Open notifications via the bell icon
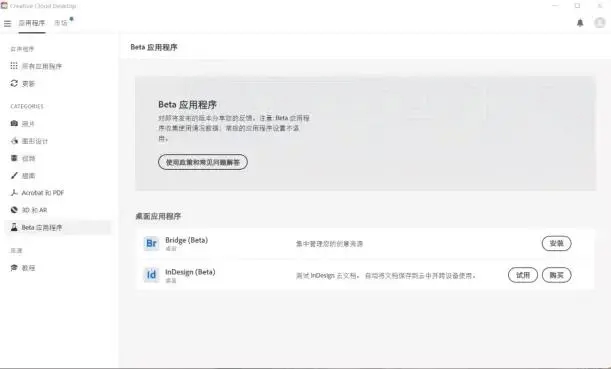Screen dimensions: 611x369 click(x=580, y=23)
